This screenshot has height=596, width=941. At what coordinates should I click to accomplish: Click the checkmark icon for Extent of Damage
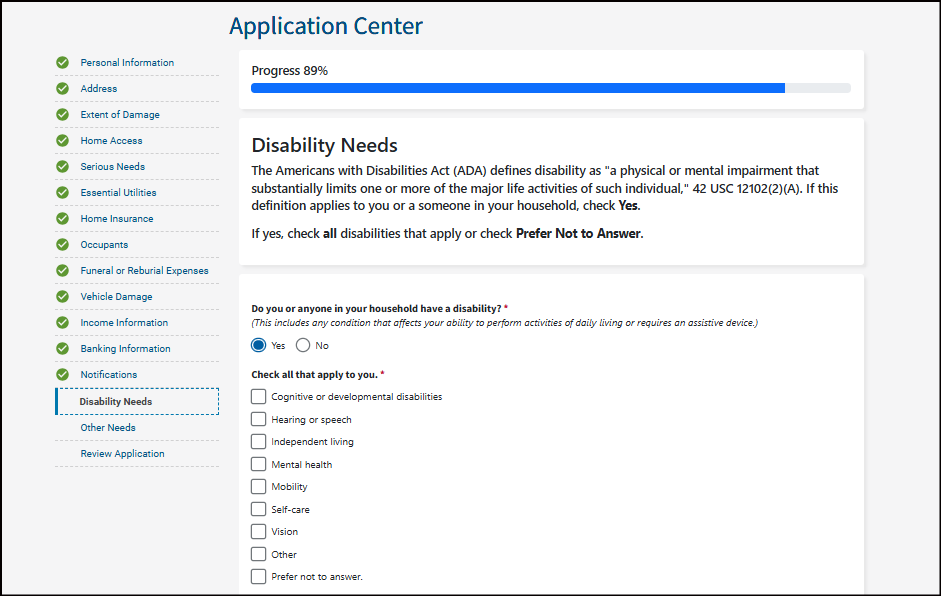click(x=63, y=115)
